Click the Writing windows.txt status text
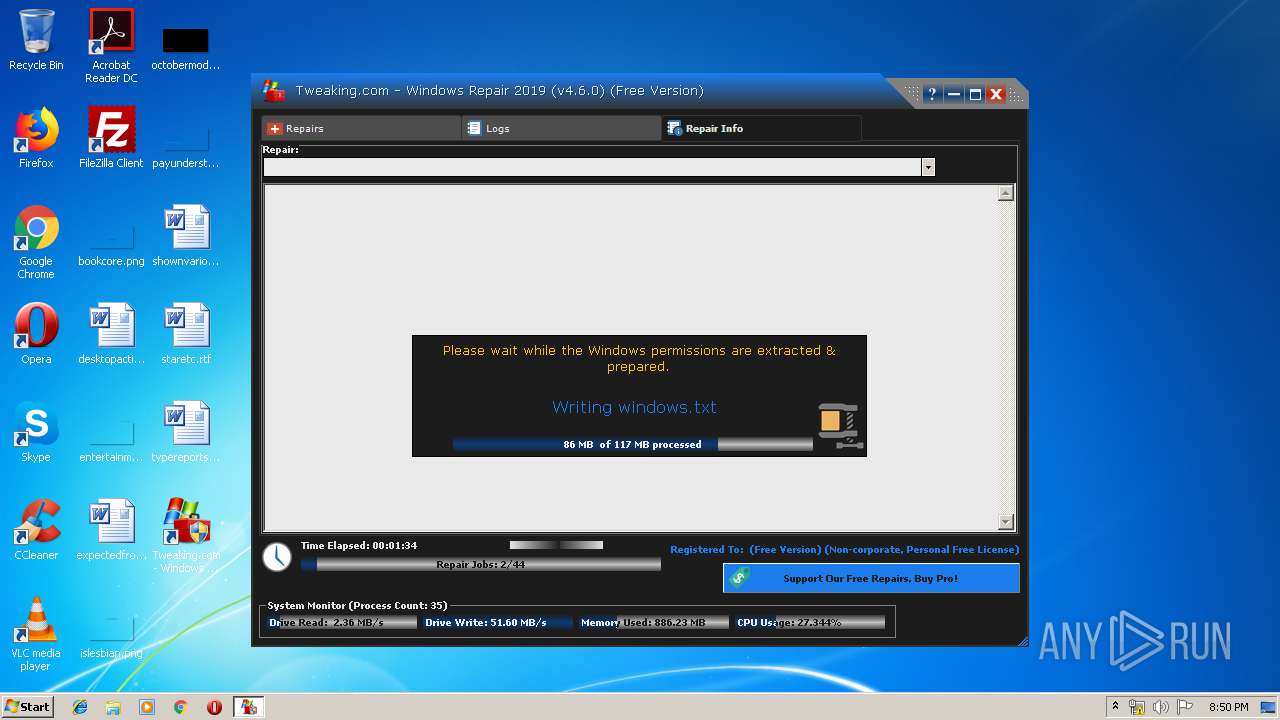 click(x=634, y=407)
